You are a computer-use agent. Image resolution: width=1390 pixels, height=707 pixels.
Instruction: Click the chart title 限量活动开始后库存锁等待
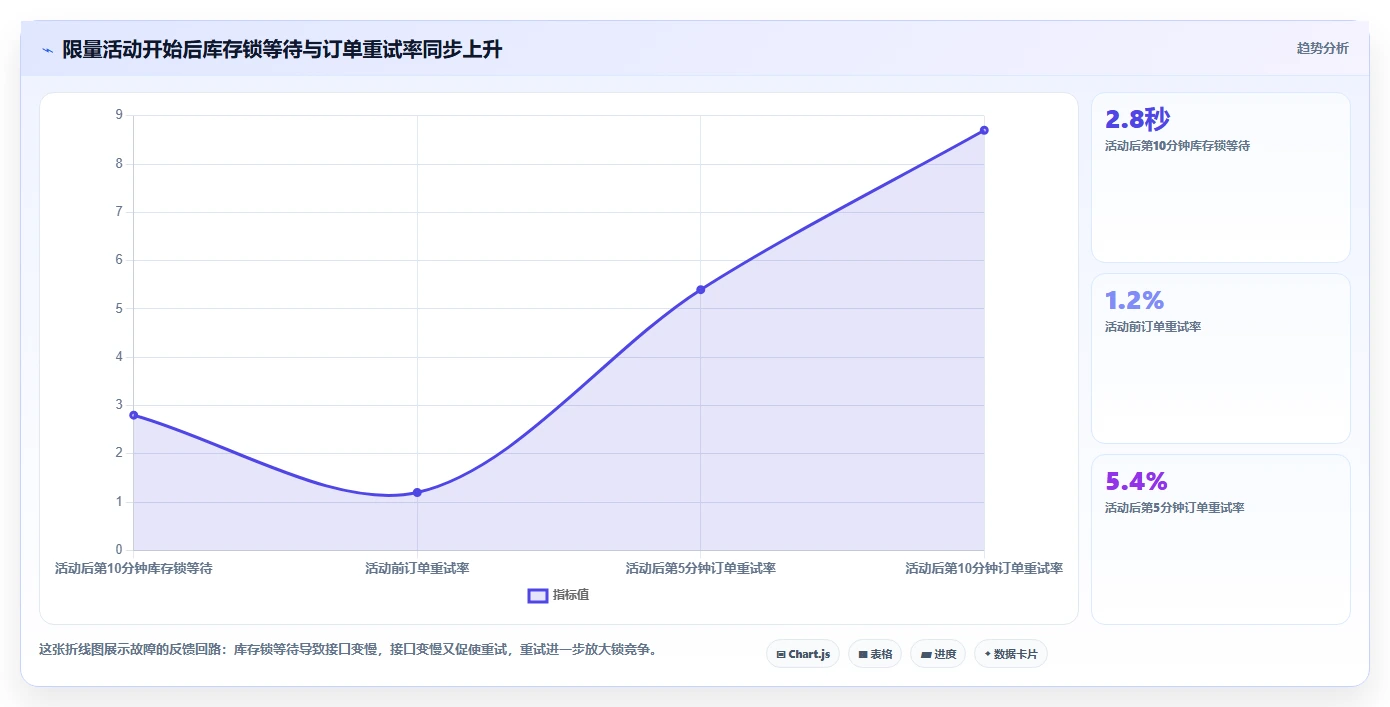click(282, 50)
